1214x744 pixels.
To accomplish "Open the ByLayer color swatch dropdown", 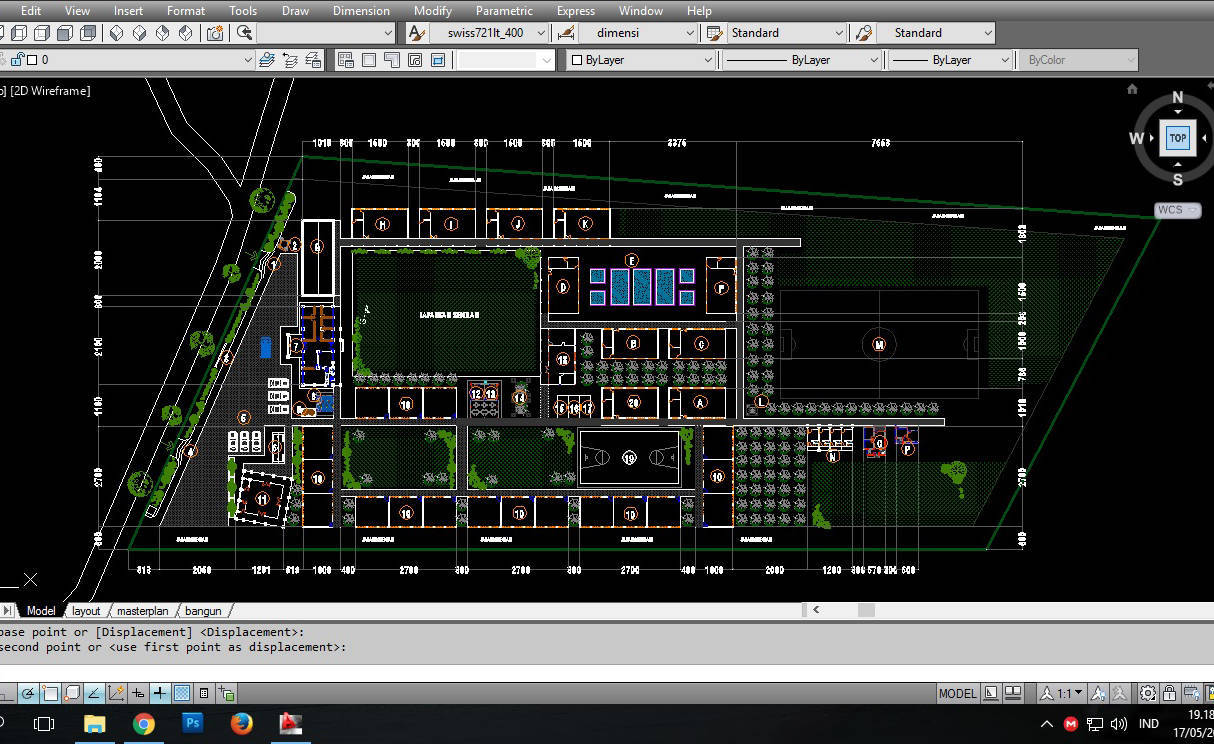I will (707, 59).
